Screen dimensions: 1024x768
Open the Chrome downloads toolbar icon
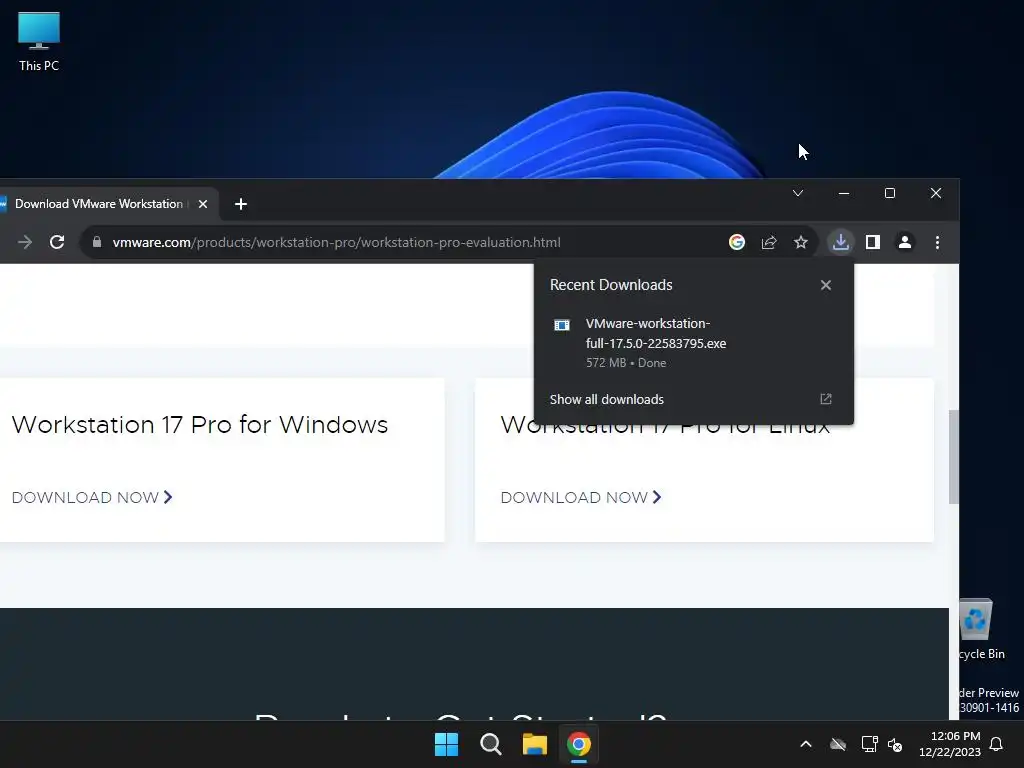(840, 242)
